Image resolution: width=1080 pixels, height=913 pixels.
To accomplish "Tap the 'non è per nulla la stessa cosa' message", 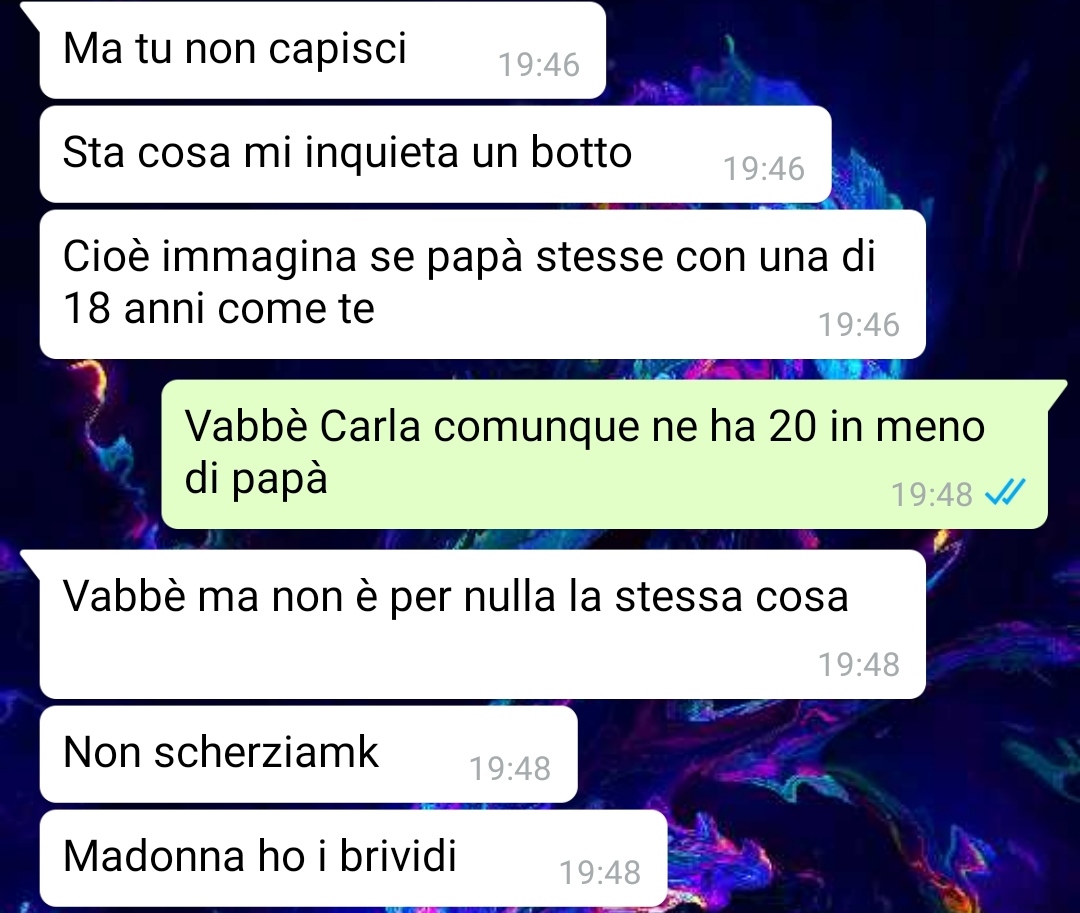I will [482, 625].
